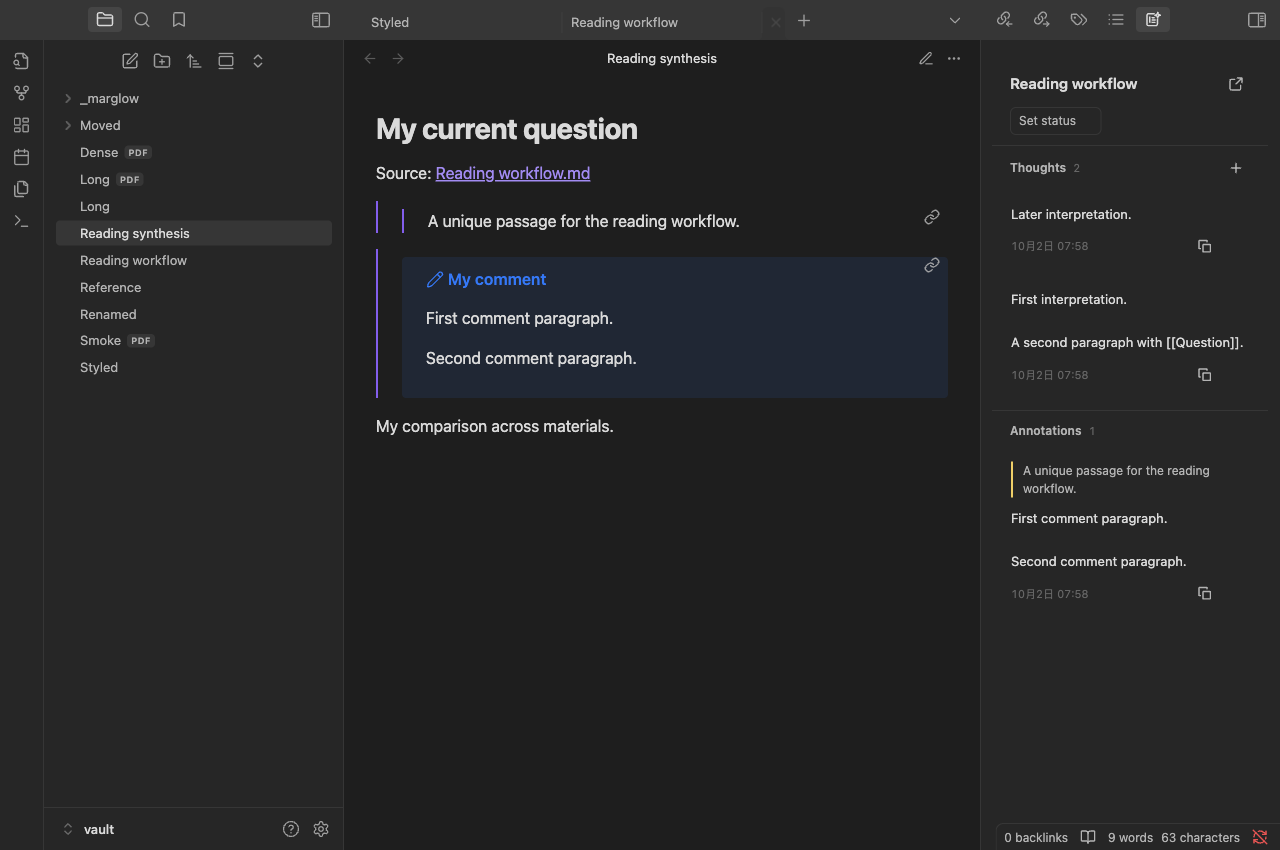Image resolution: width=1280 pixels, height=850 pixels.
Task: Open quick switcher from the ribbon
Action: click(21, 61)
